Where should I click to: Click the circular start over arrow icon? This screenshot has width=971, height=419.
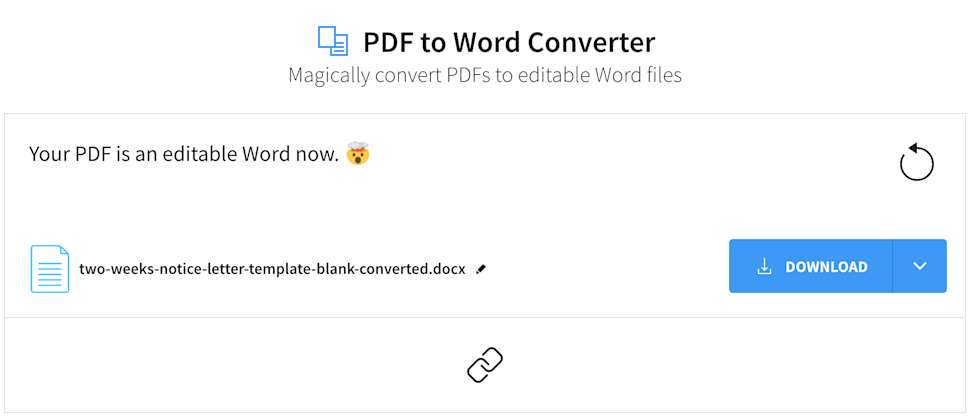pos(917,162)
